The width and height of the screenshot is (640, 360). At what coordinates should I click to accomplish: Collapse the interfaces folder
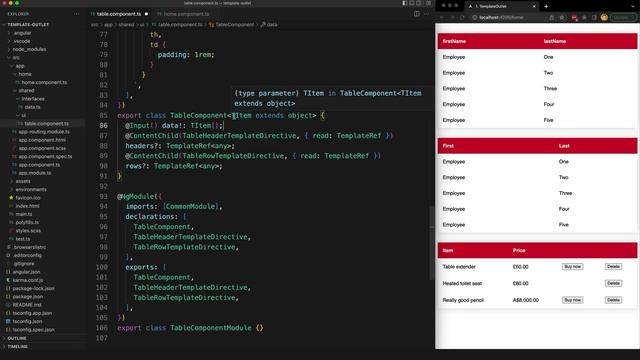click(33, 99)
